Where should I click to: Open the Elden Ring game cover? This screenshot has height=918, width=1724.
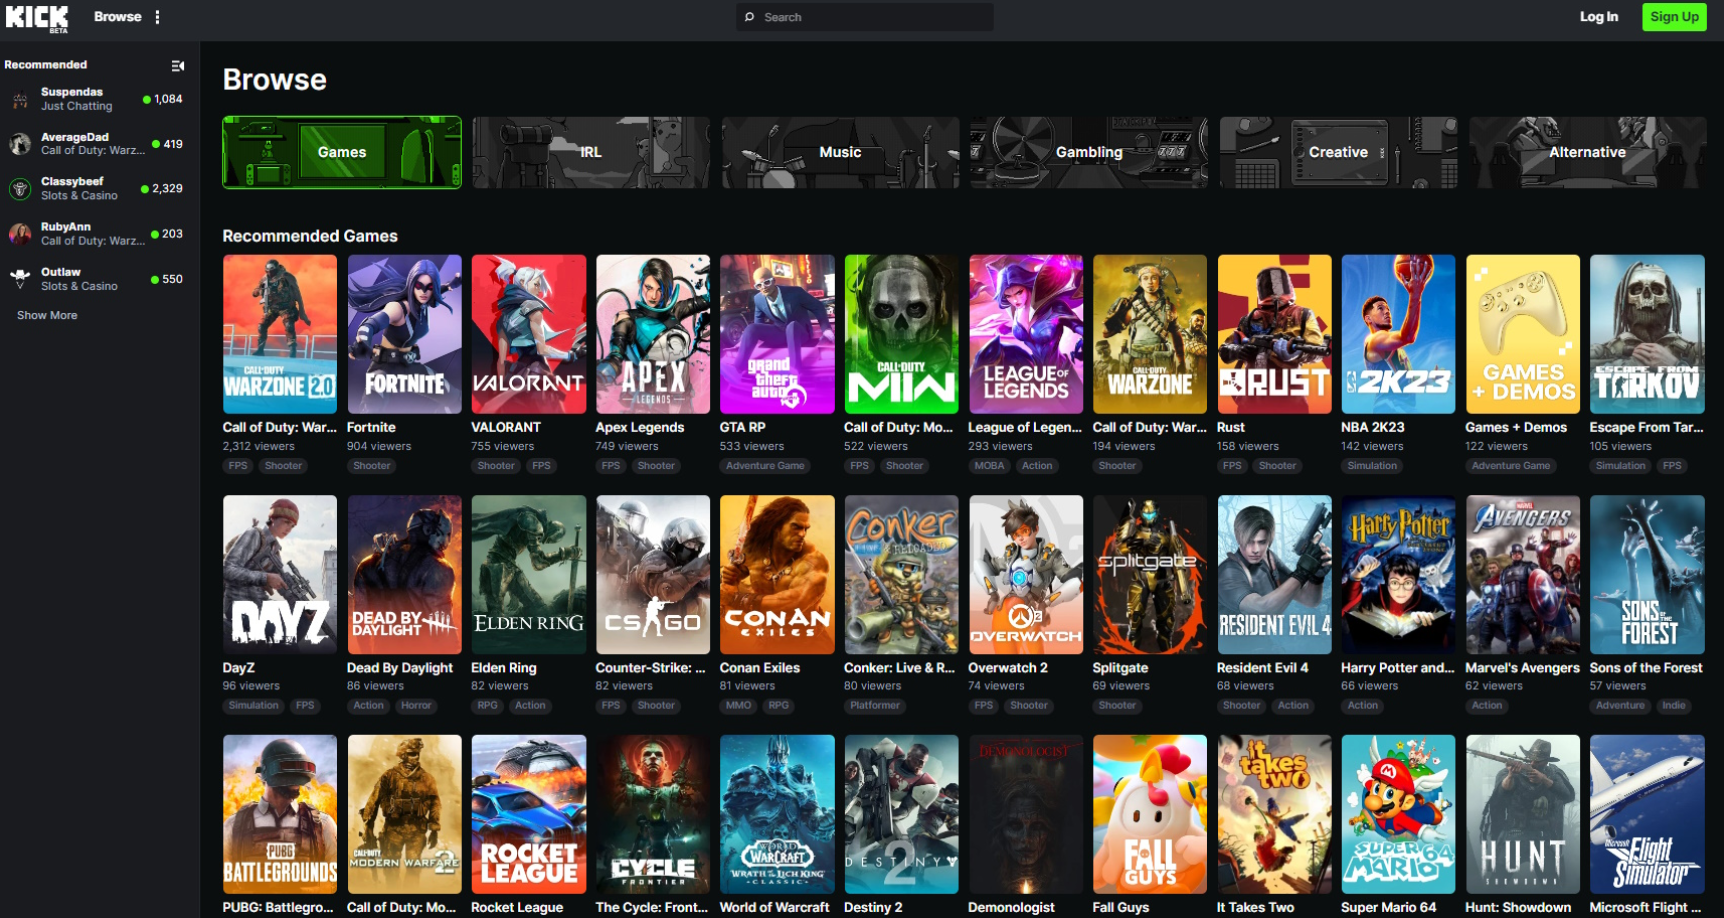click(x=528, y=574)
